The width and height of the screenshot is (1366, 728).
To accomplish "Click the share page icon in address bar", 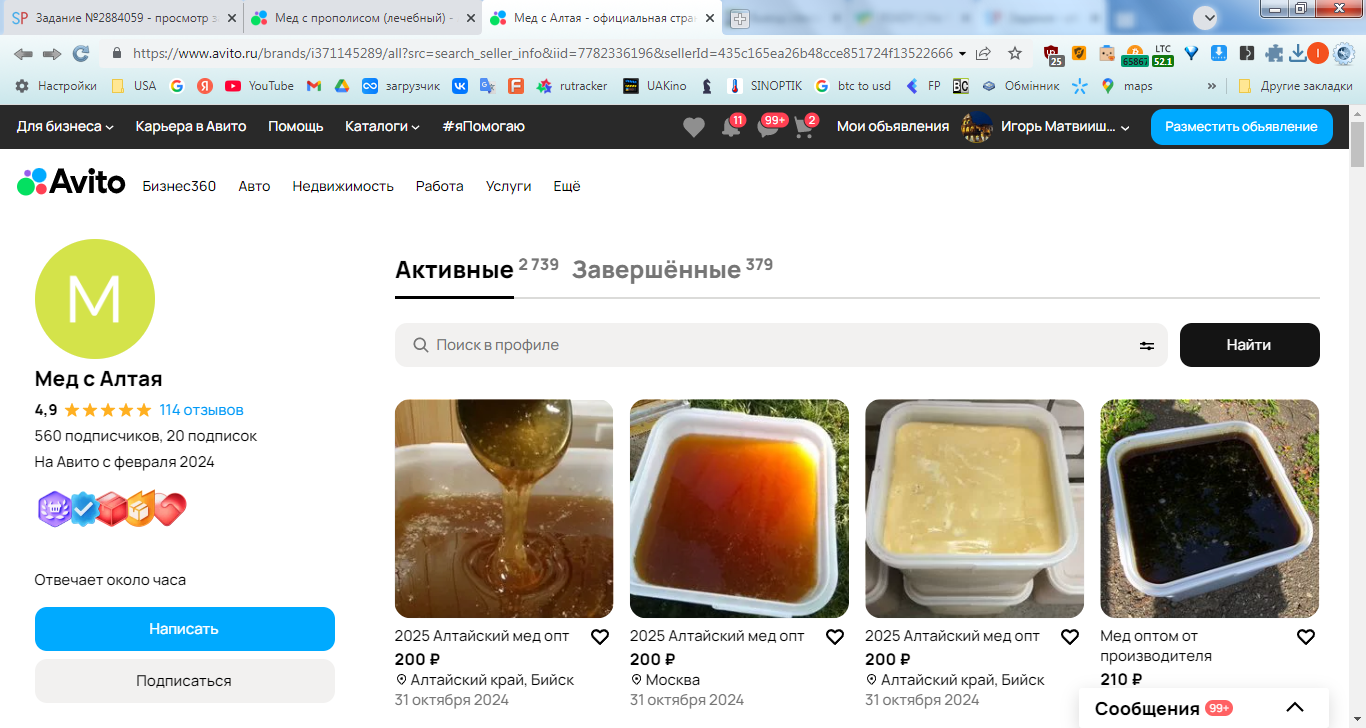I will point(984,53).
